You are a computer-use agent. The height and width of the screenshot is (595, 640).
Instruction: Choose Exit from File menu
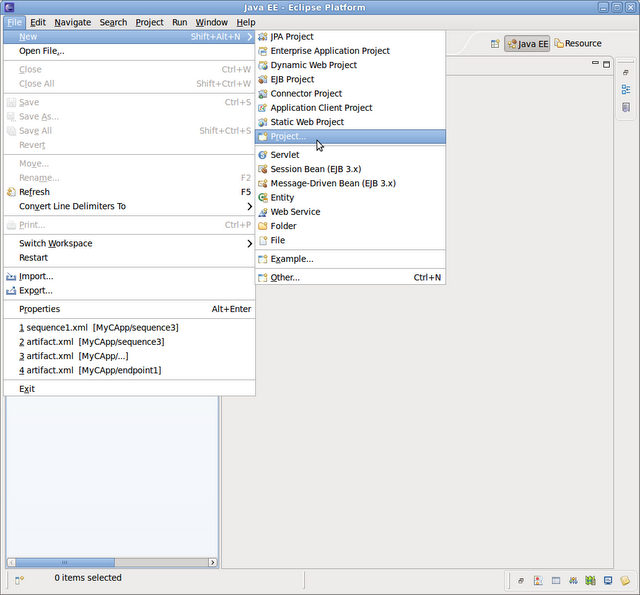tap(129, 389)
